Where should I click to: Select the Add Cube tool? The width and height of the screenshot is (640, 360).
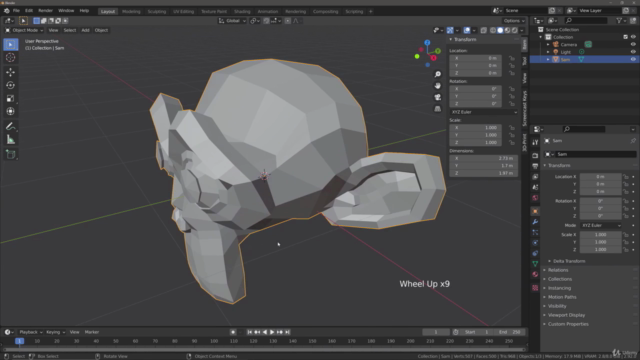point(11,155)
